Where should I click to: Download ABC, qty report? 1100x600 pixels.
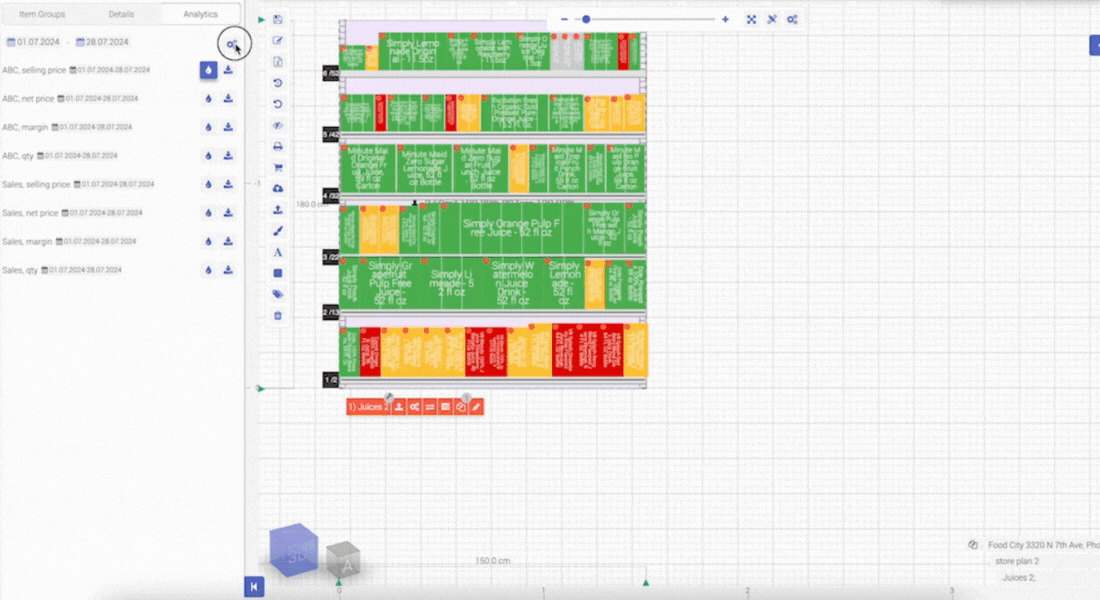click(x=228, y=156)
